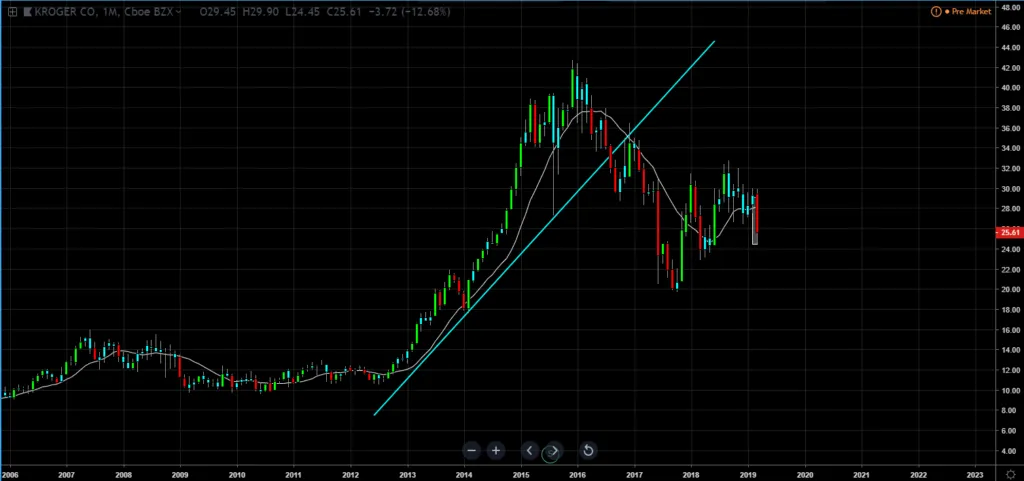Screen dimensions: 1024x481
Task: Click the -3.72 (-12.68%) change value
Action: (409, 12)
